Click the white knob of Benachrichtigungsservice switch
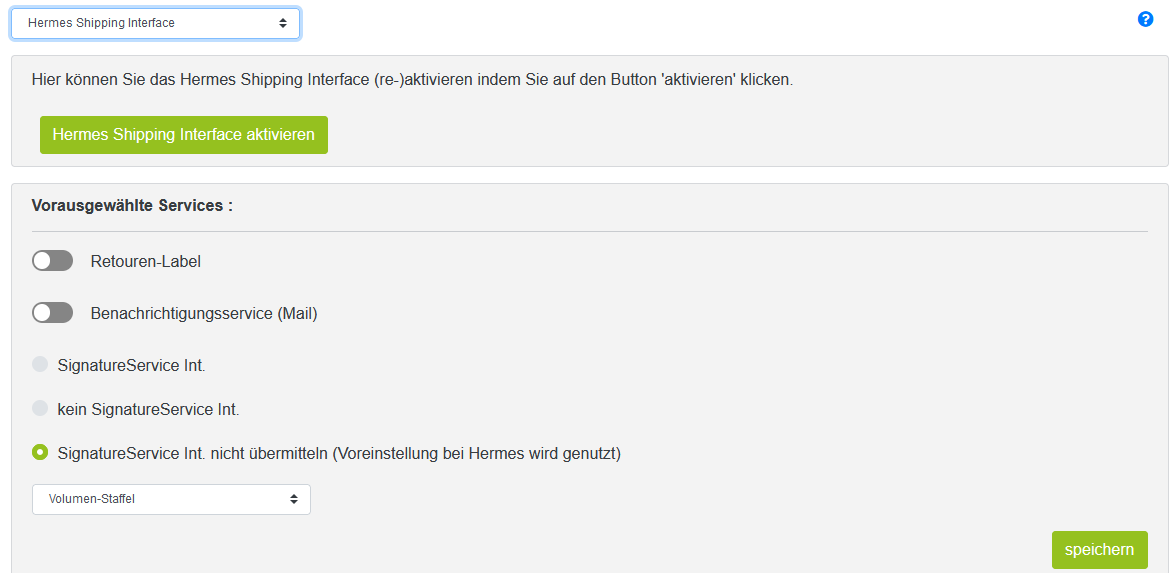The height and width of the screenshot is (573, 1169). [x=42, y=313]
